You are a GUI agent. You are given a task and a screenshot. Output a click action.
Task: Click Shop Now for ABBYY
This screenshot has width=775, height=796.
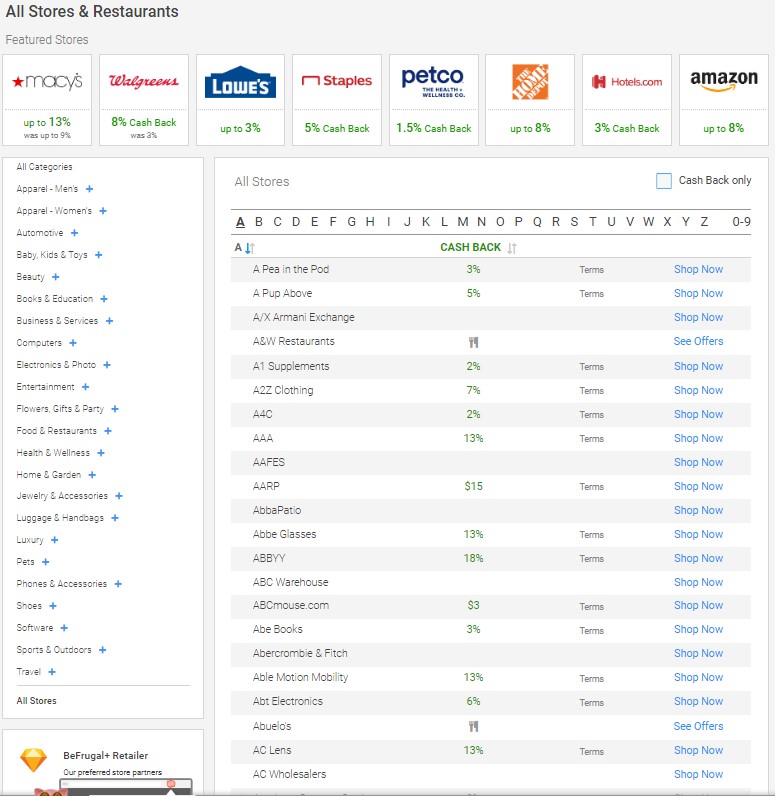[x=698, y=558]
